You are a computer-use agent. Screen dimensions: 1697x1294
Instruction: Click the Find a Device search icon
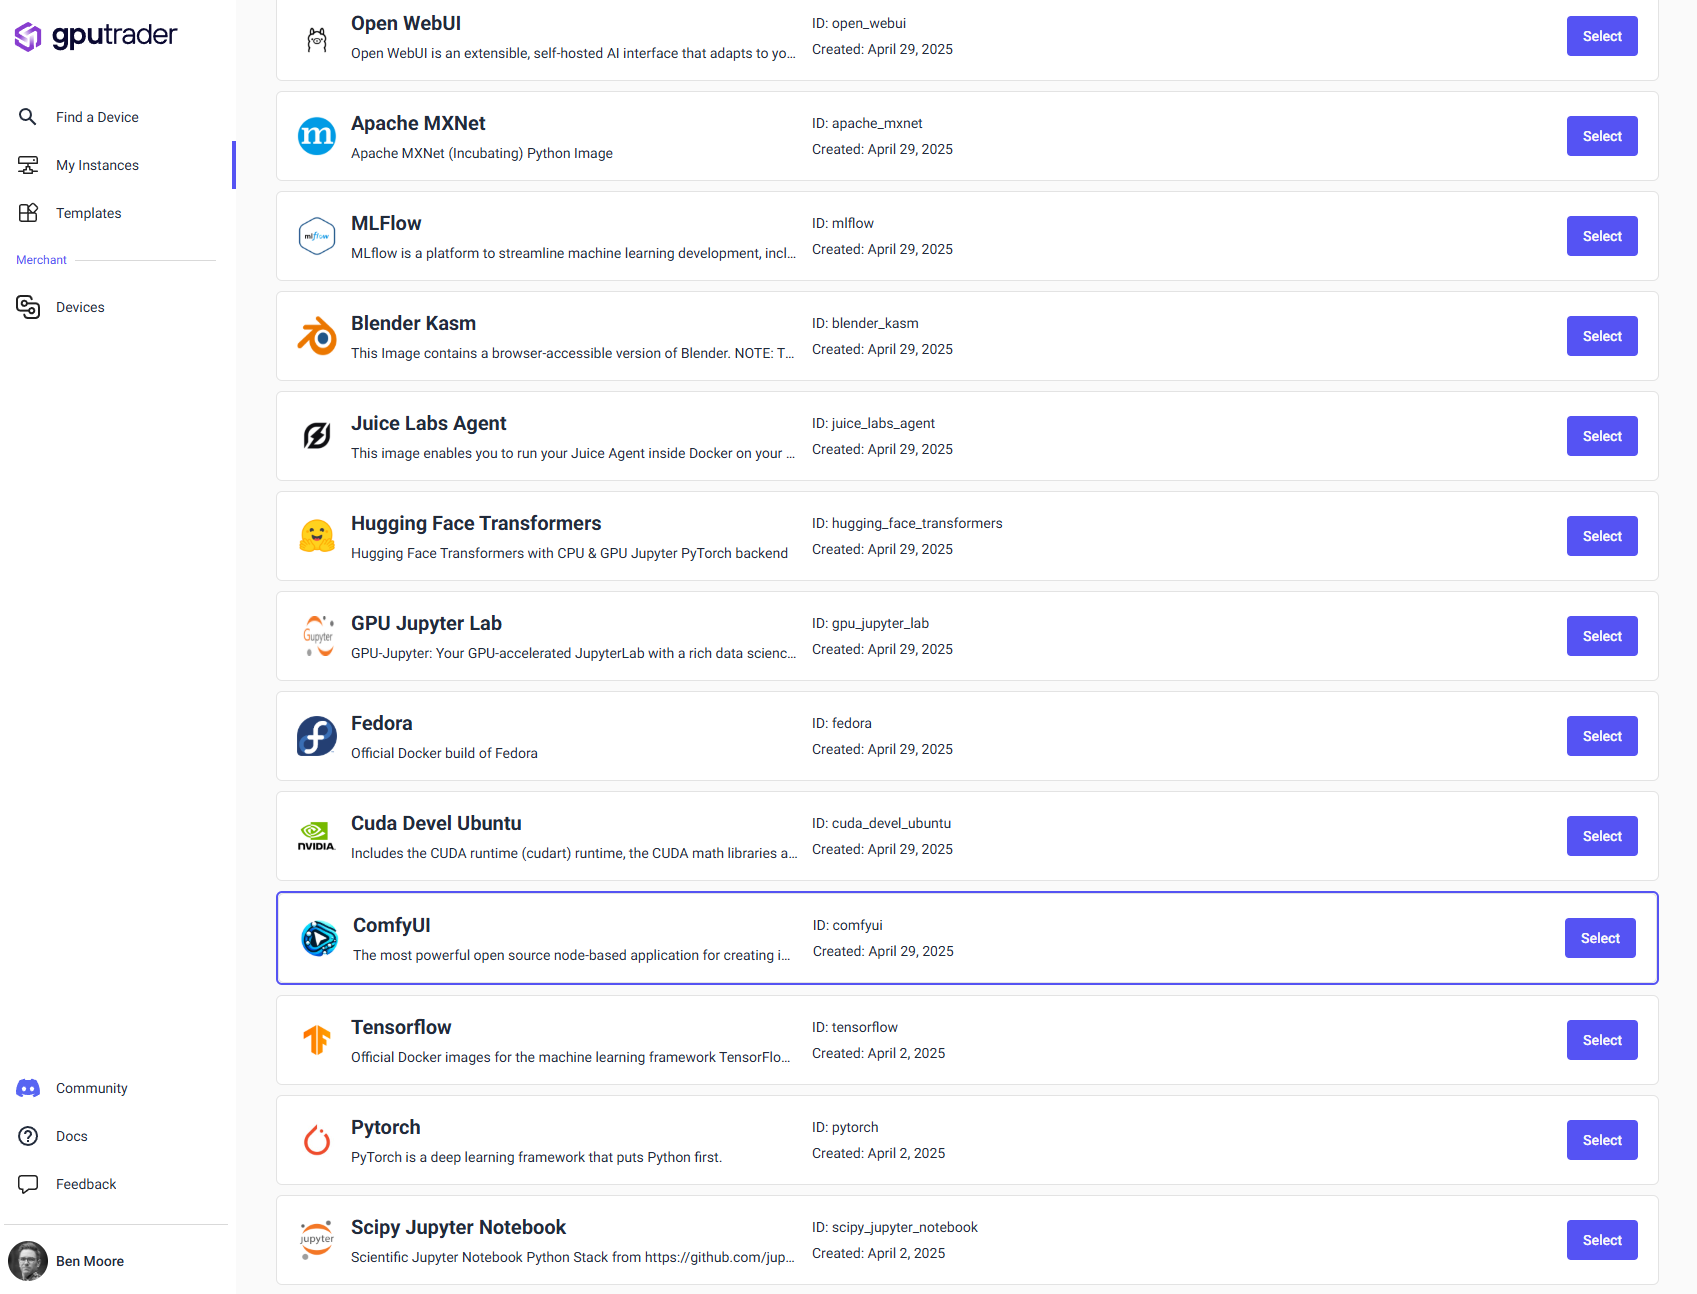click(28, 117)
